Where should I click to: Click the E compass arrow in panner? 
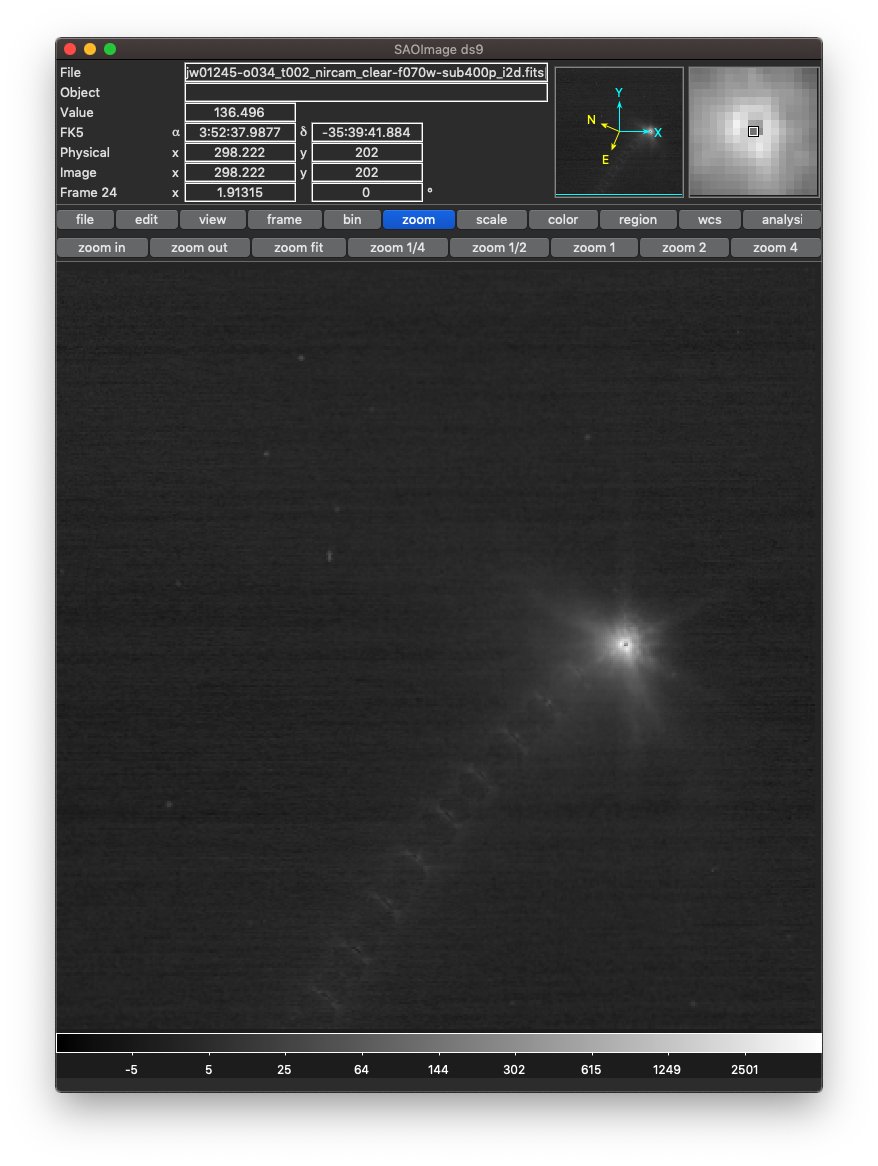tap(612, 146)
